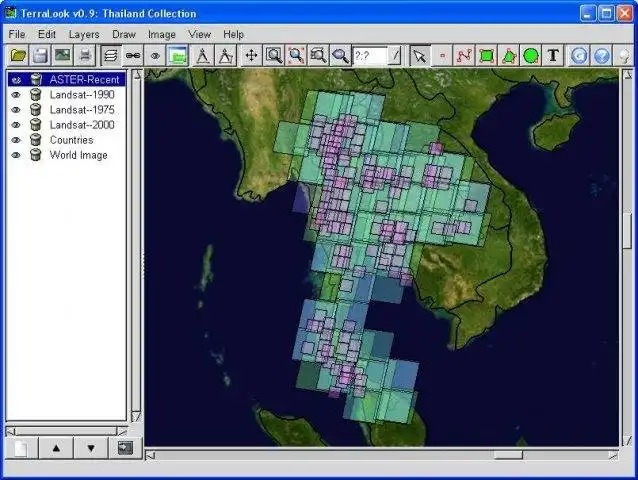Open the File menu
Screen dimensions: 638x480
(17, 35)
